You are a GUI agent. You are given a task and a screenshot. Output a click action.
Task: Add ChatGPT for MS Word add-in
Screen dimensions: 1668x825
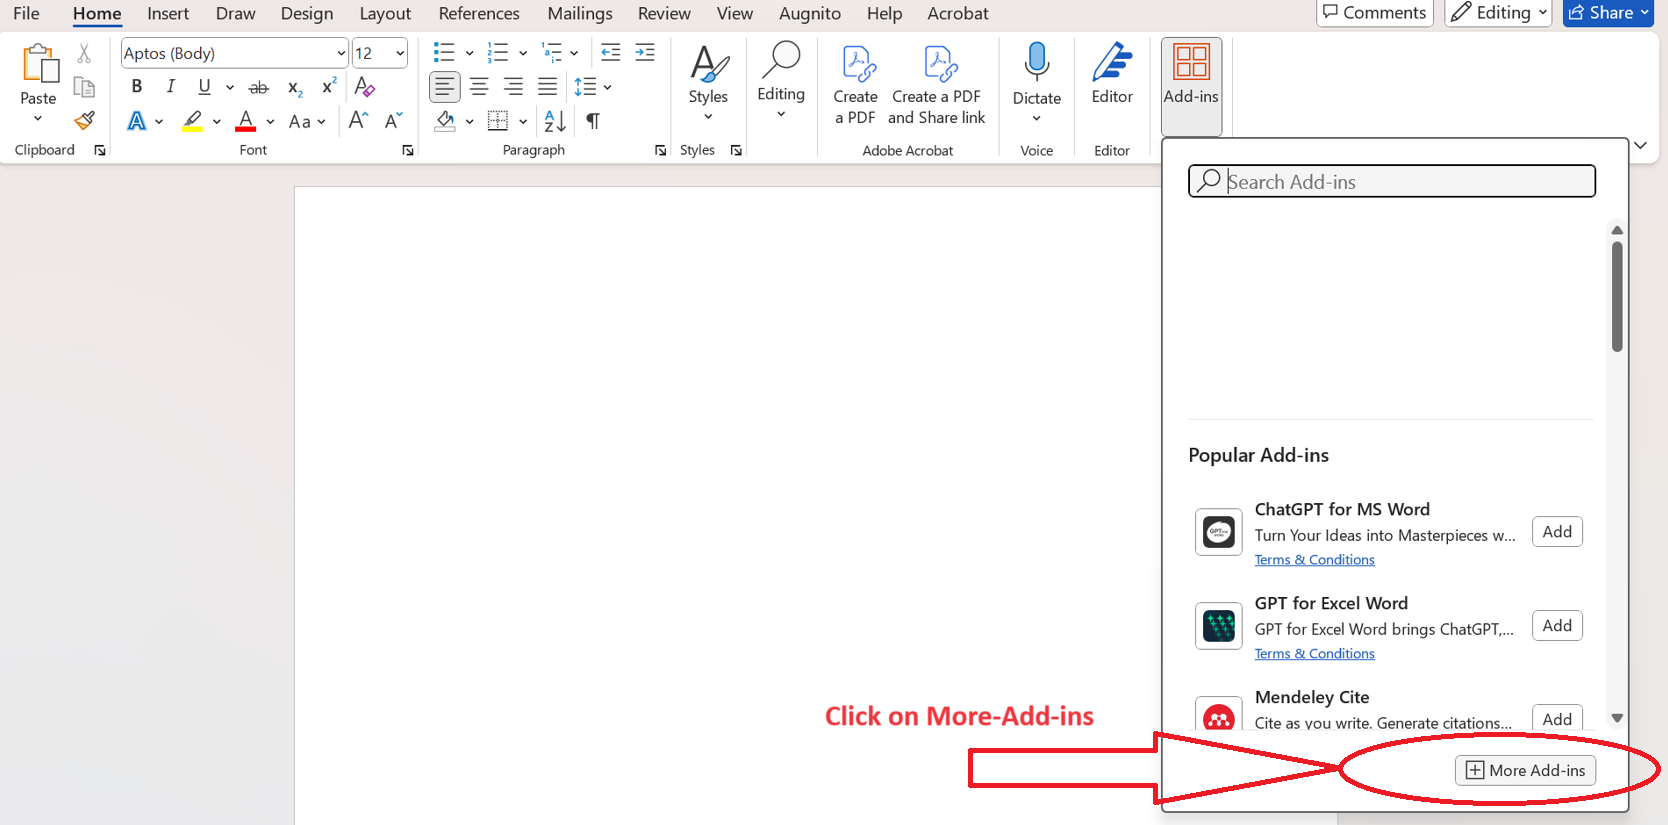pyautogui.click(x=1556, y=532)
